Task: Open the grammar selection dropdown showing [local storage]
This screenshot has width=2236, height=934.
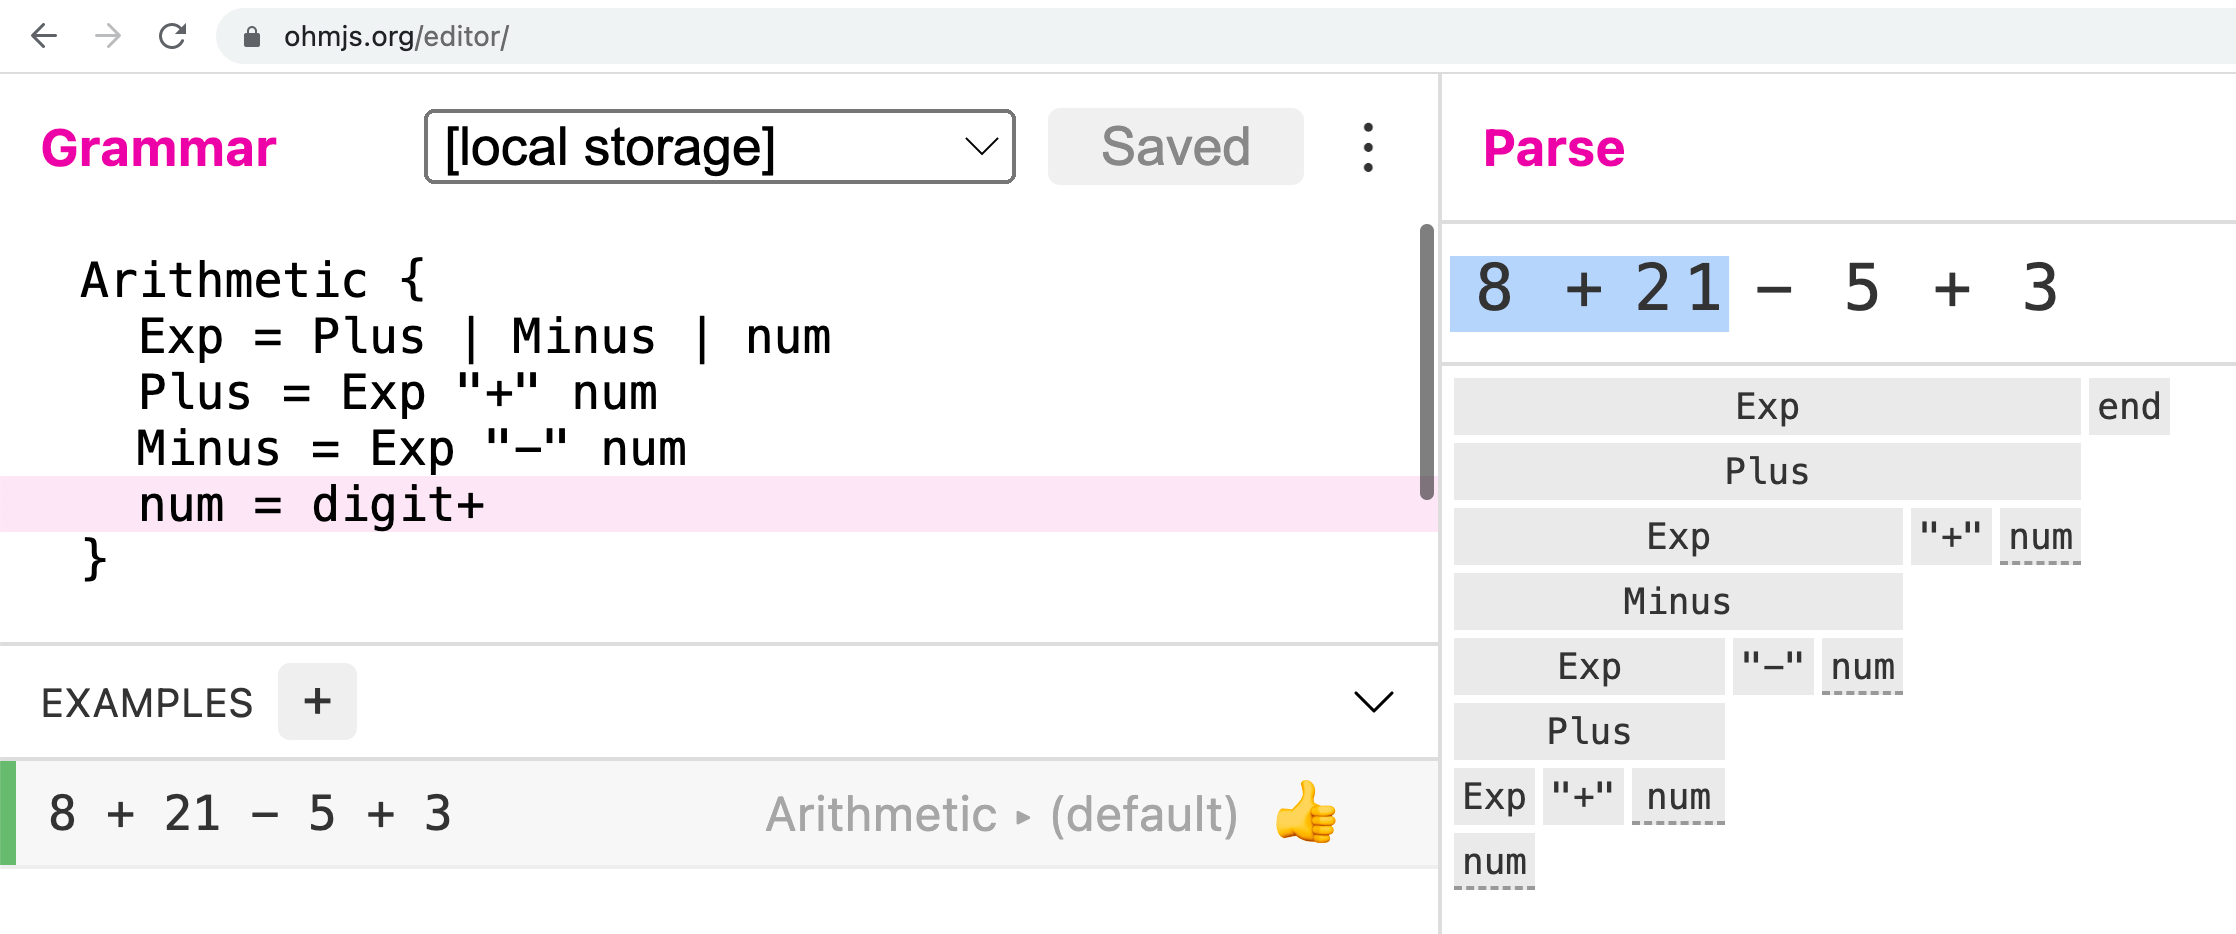Action: tap(719, 146)
